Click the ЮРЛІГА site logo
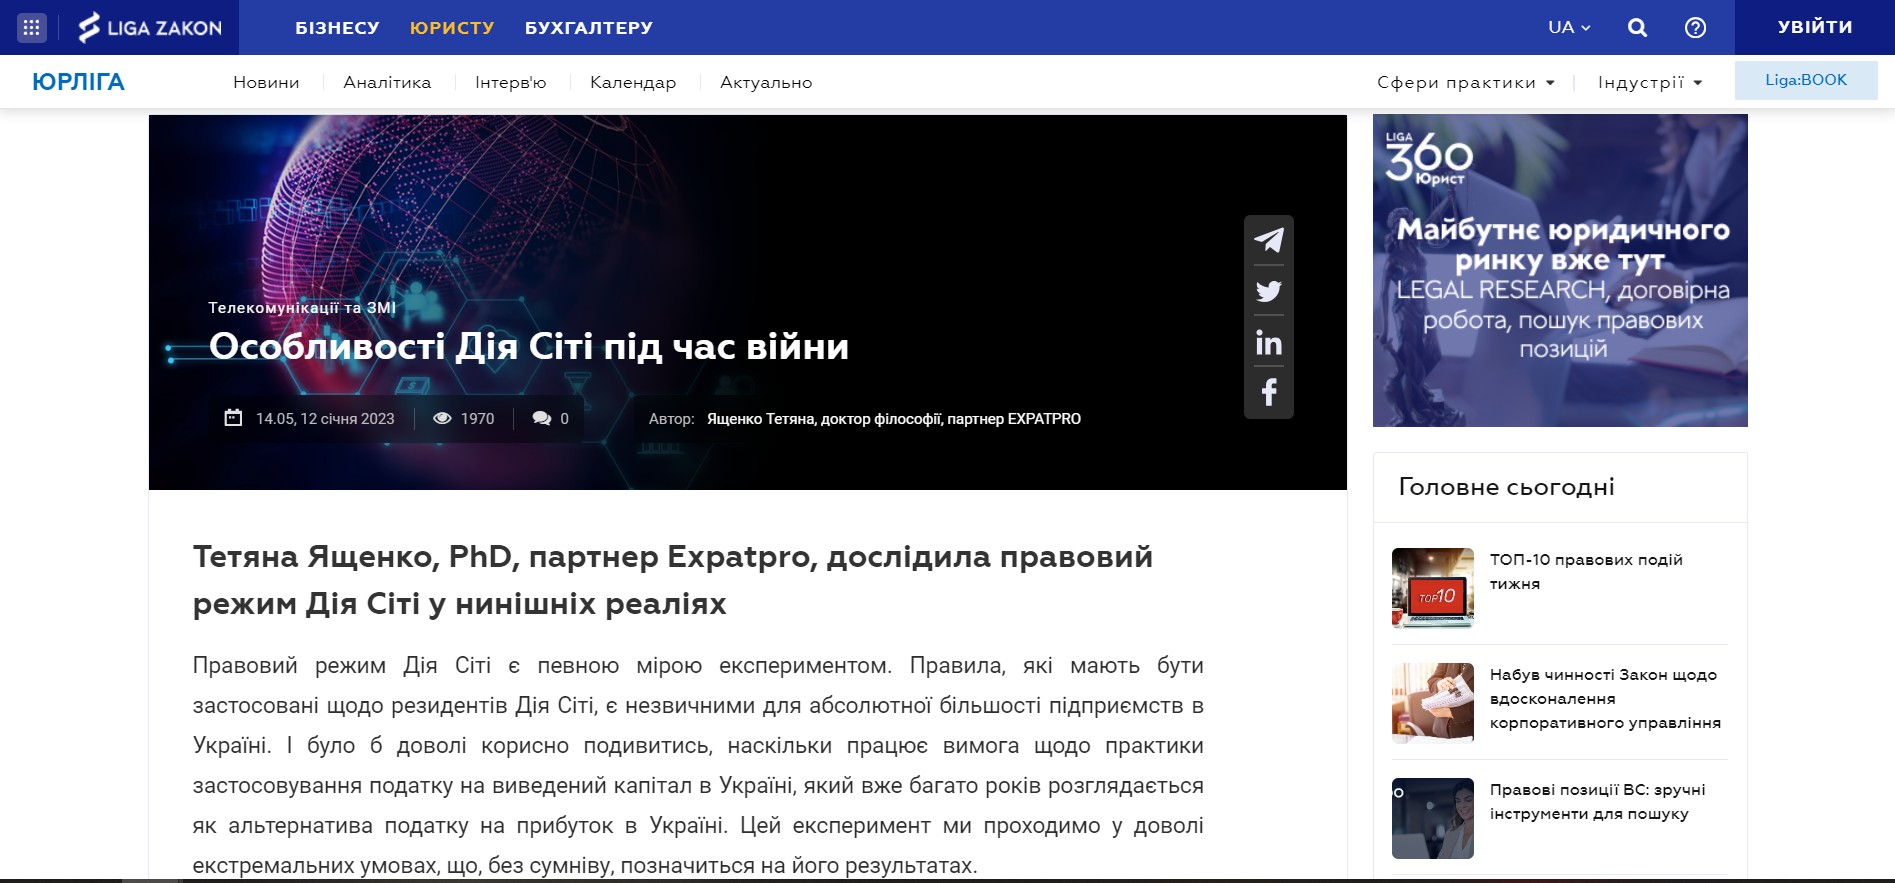1895x883 pixels. click(78, 82)
